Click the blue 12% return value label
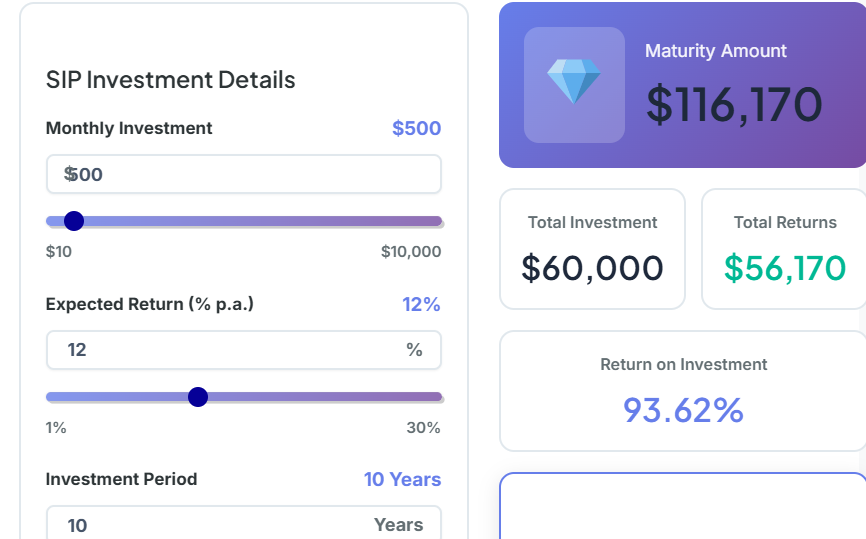The width and height of the screenshot is (866, 539). pyautogui.click(x=421, y=304)
